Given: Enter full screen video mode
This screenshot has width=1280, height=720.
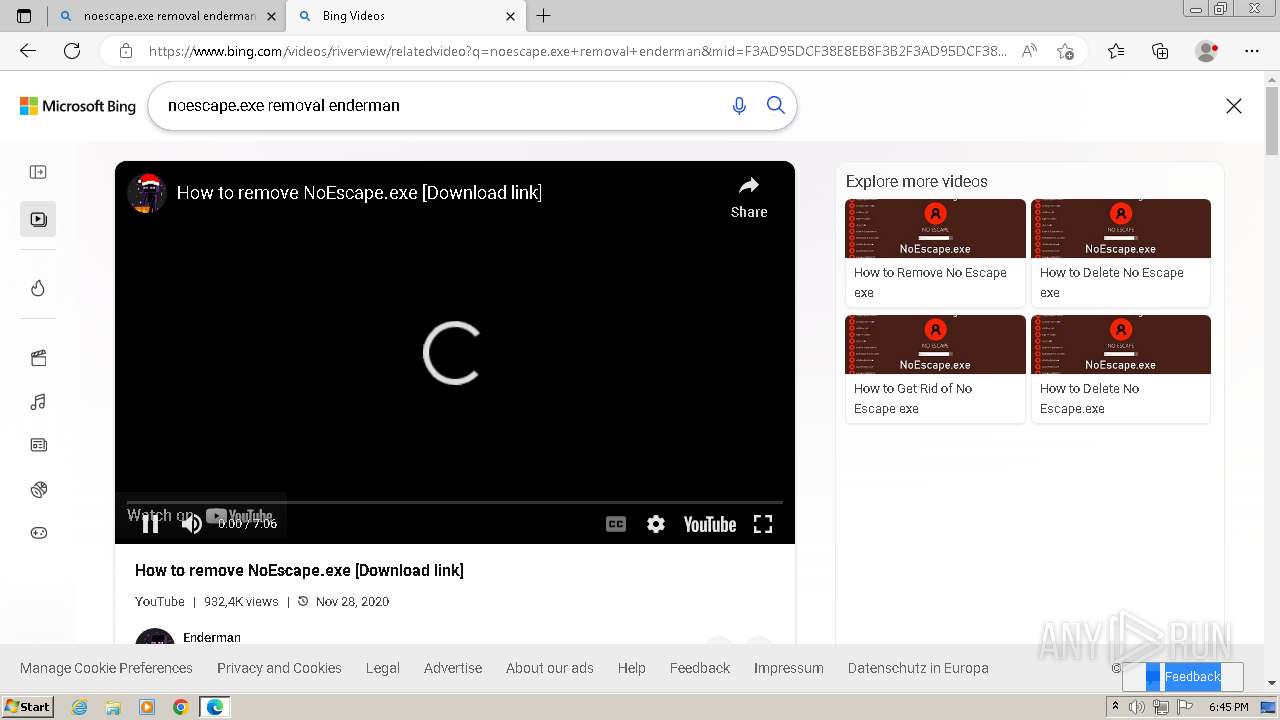Looking at the screenshot, I should tap(763, 524).
